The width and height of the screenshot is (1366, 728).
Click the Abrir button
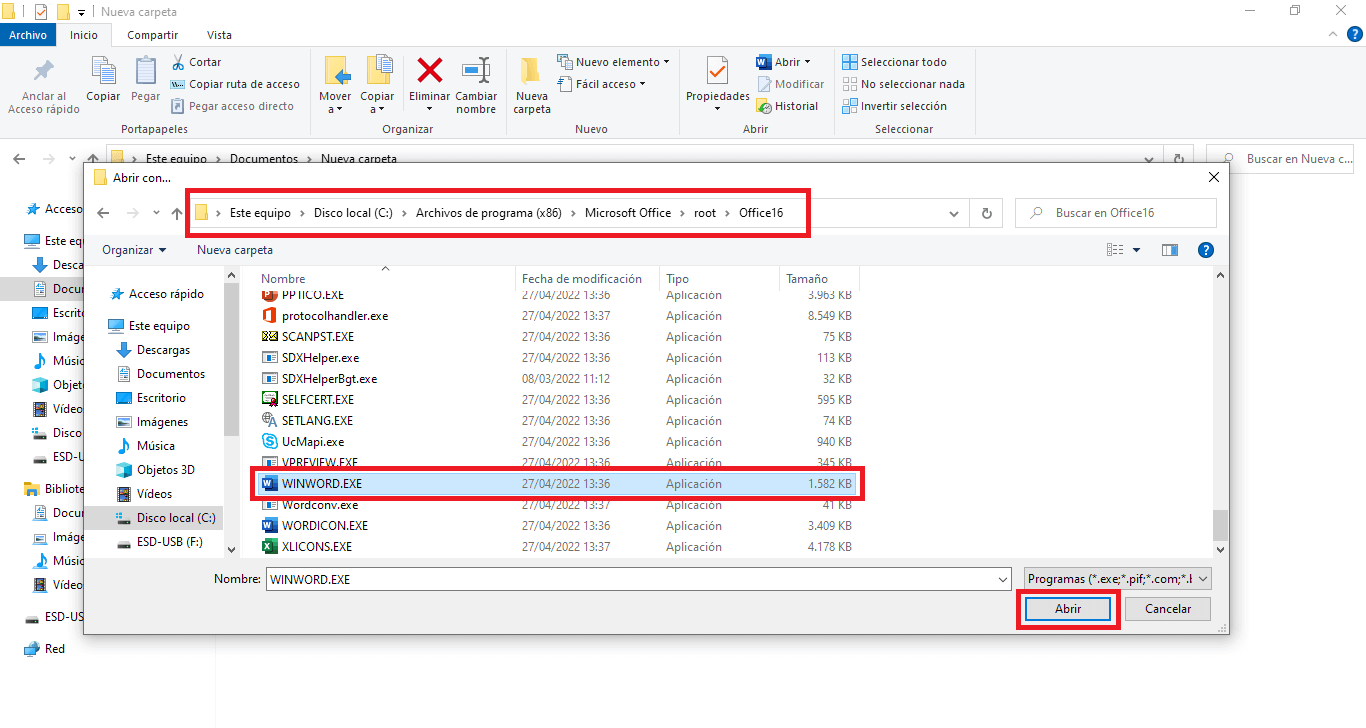click(1068, 608)
